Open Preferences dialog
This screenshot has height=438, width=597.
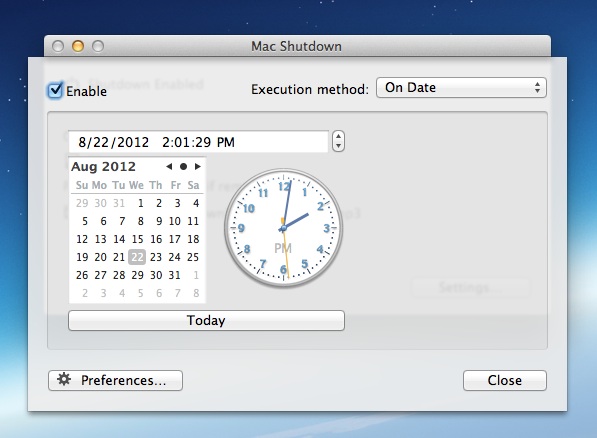pos(115,380)
